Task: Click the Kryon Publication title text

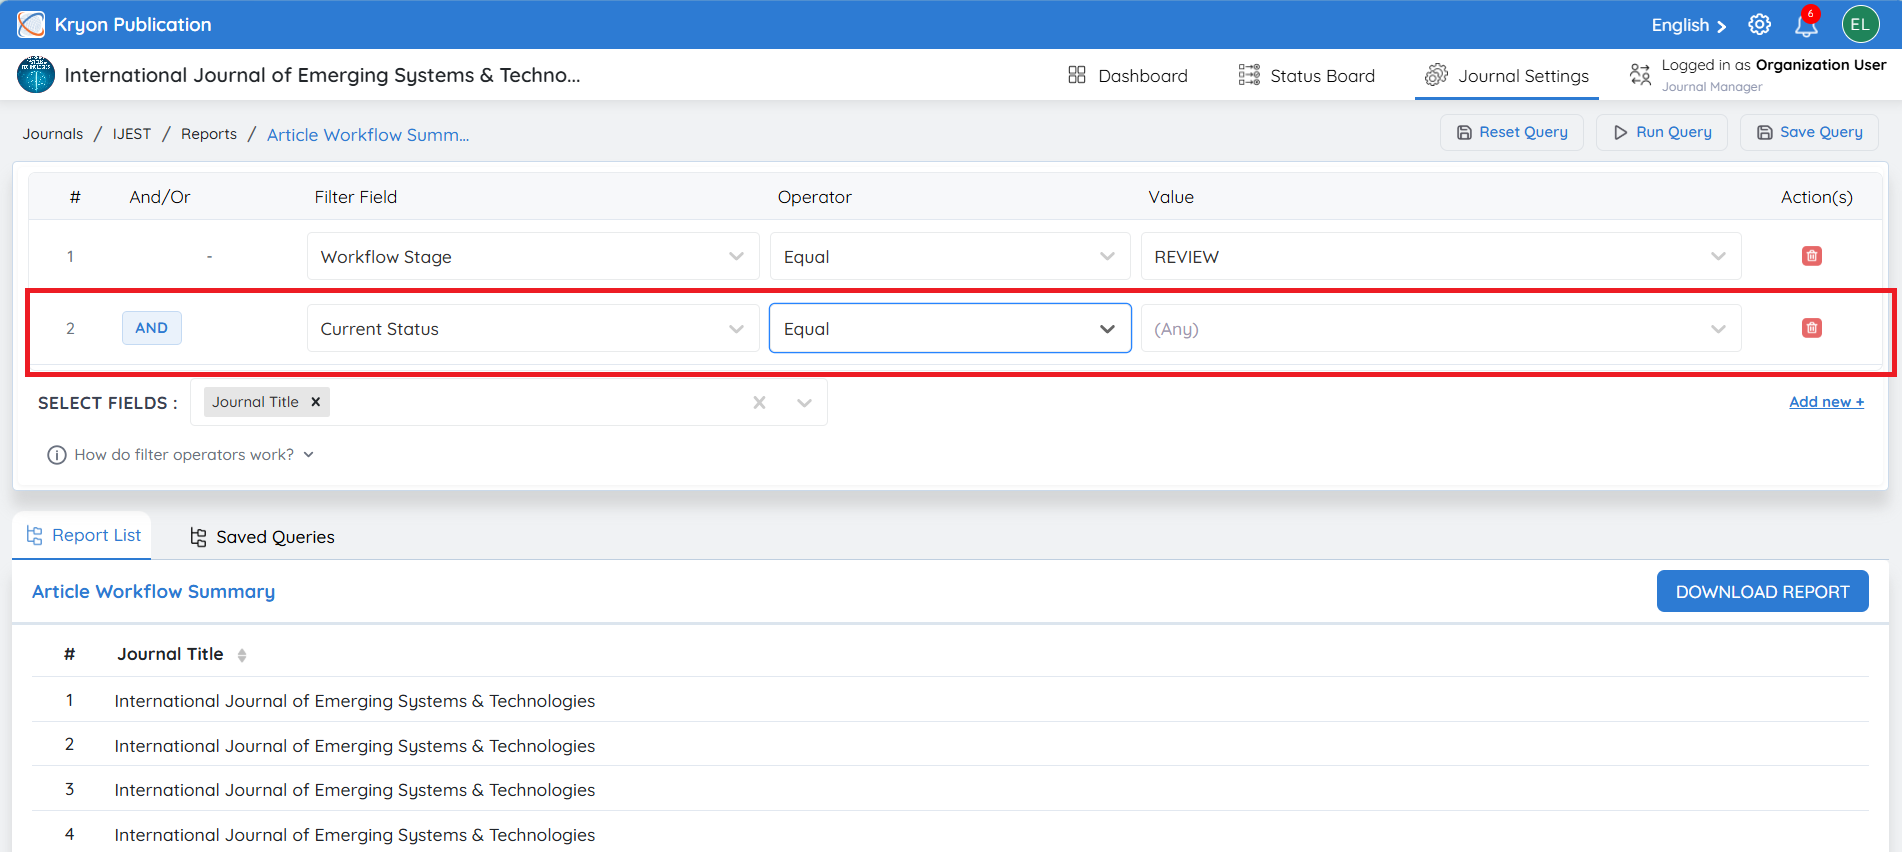Action: pyautogui.click(x=133, y=24)
